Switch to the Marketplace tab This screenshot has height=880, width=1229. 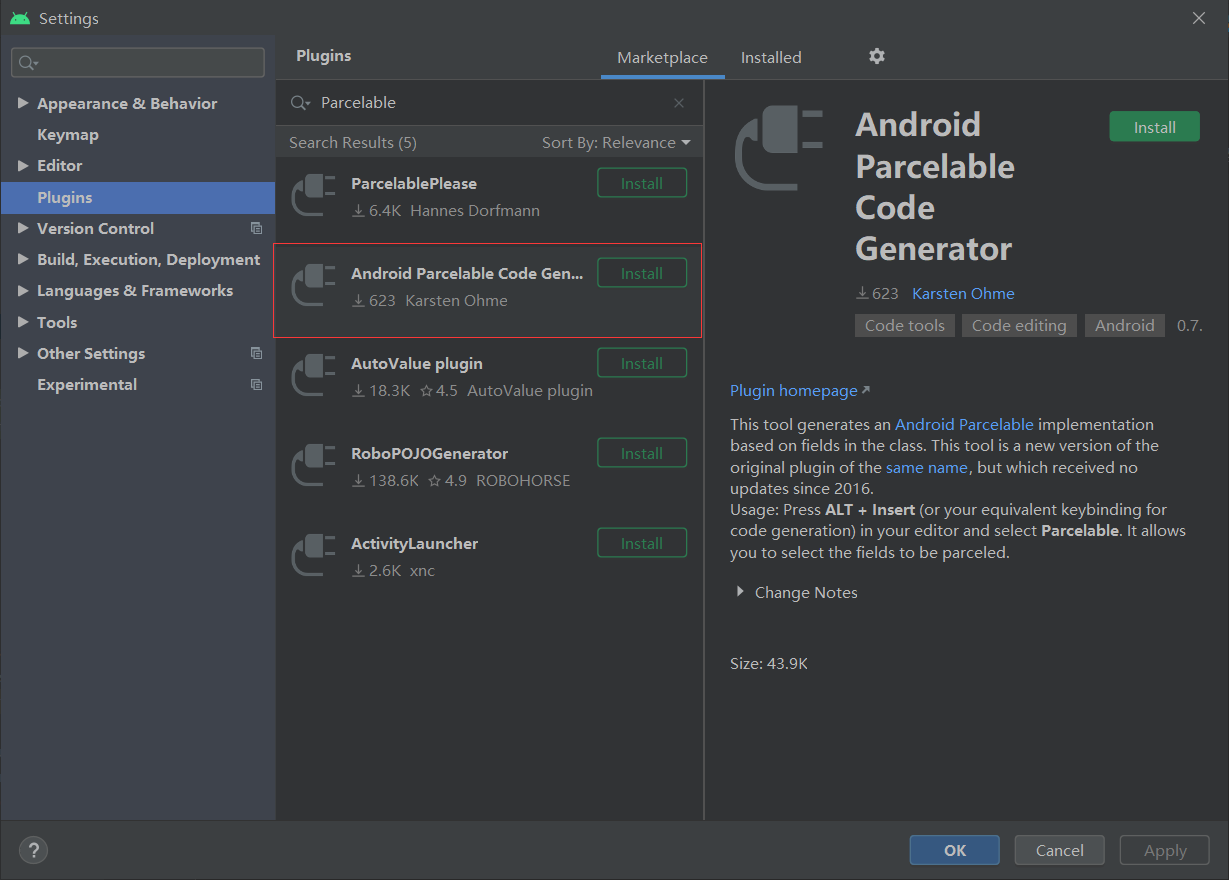click(662, 58)
